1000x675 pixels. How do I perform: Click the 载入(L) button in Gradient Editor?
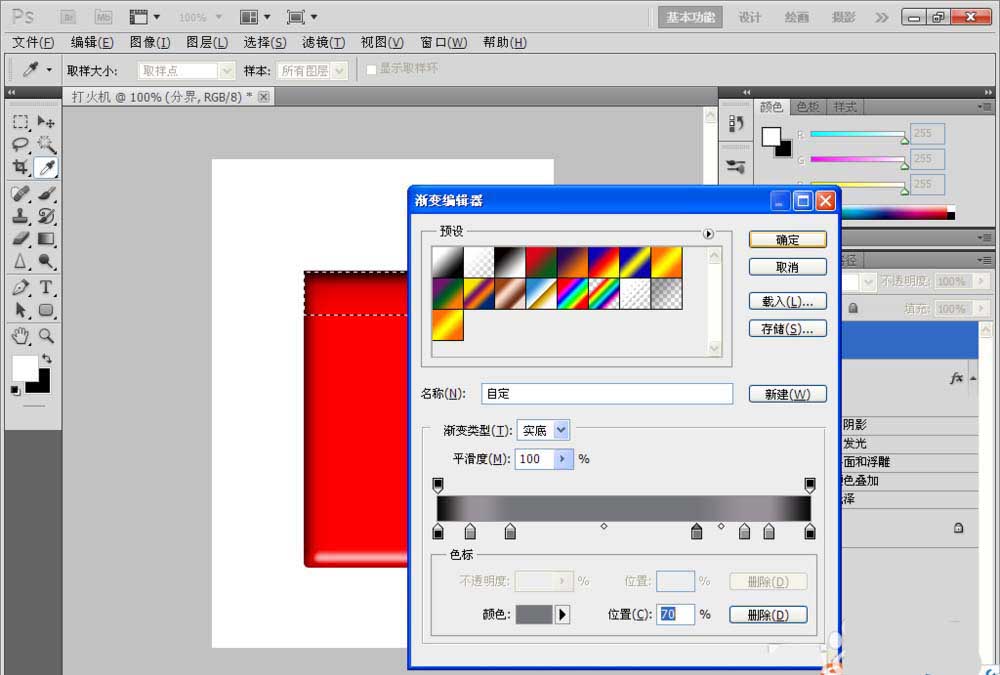[787, 301]
